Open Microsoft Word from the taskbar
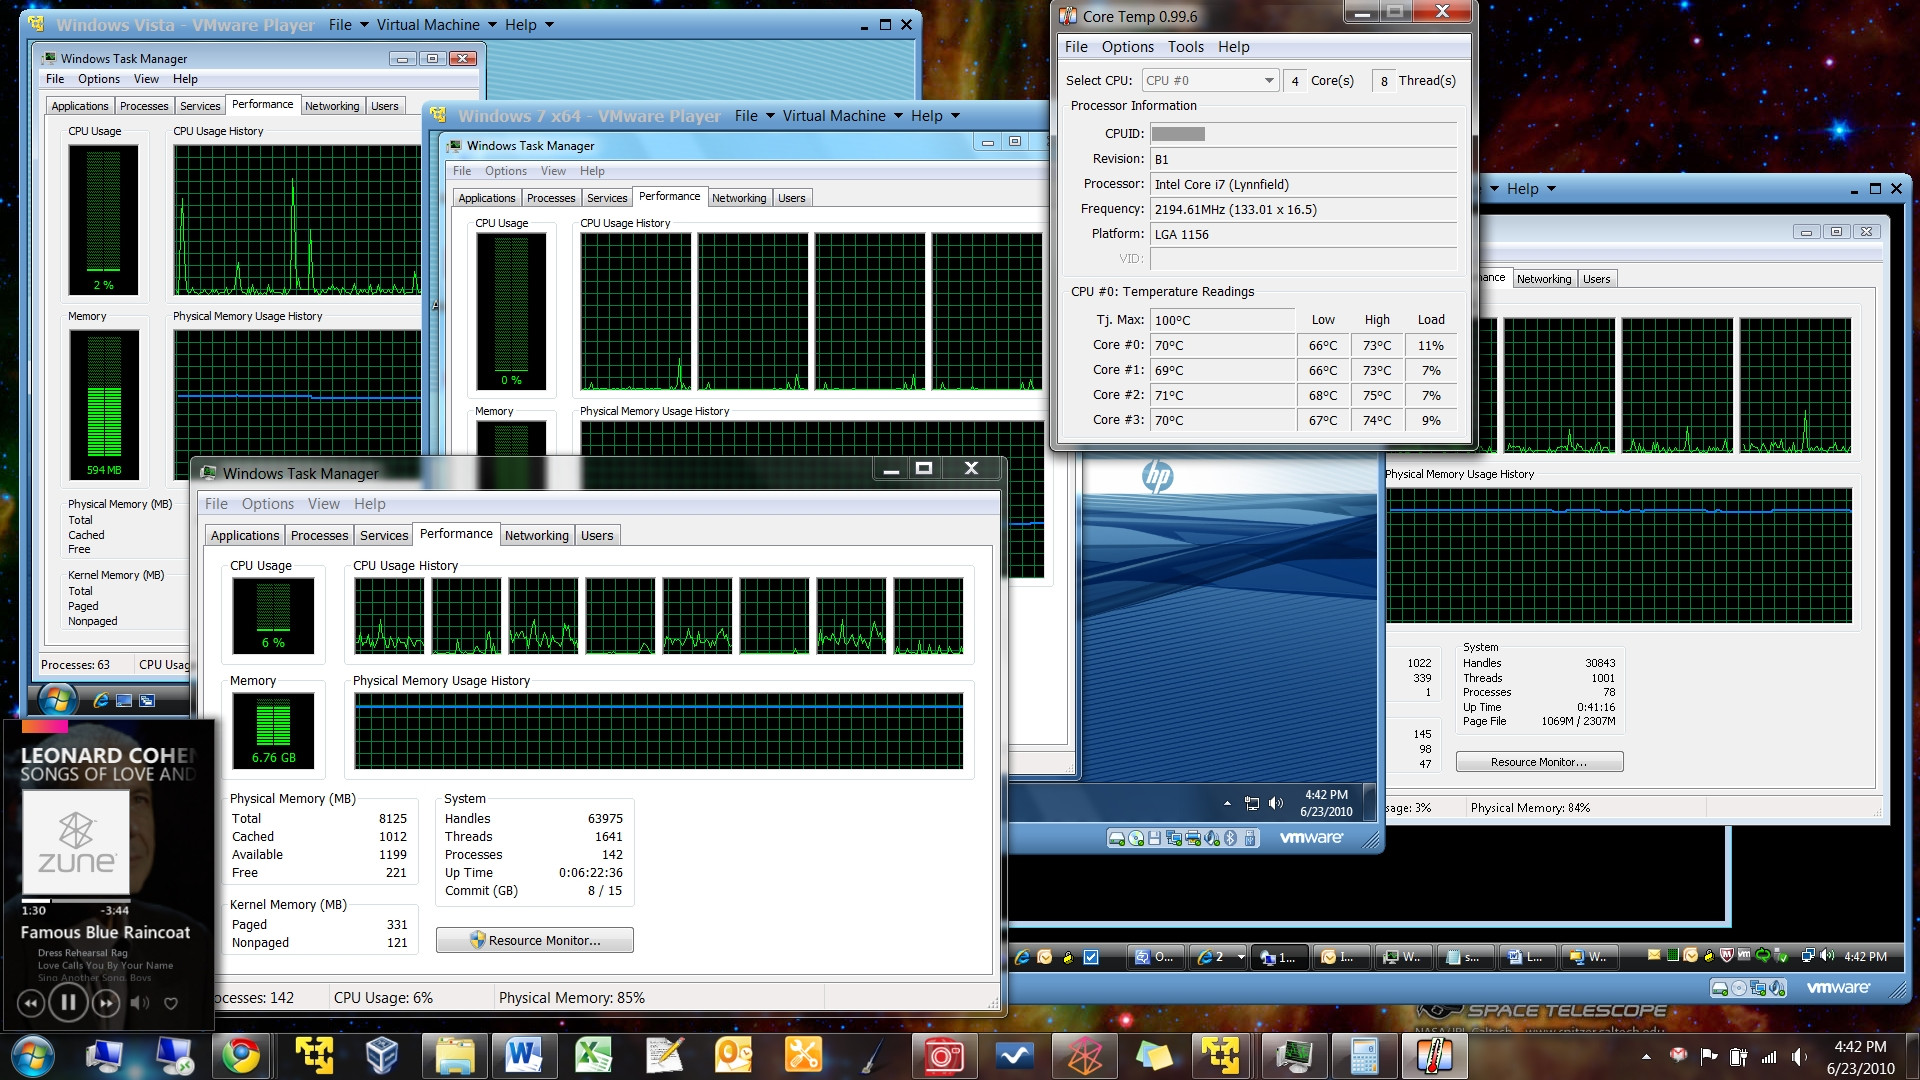1920x1080 pixels. point(523,1056)
